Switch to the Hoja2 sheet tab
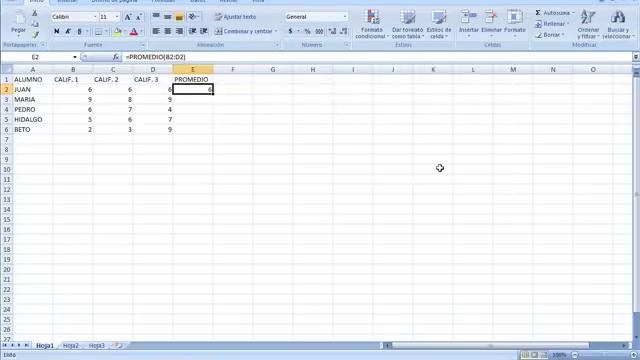Image resolution: width=640 pixels, height=360 pixels. pyautogui.click(x=71, y=346)
